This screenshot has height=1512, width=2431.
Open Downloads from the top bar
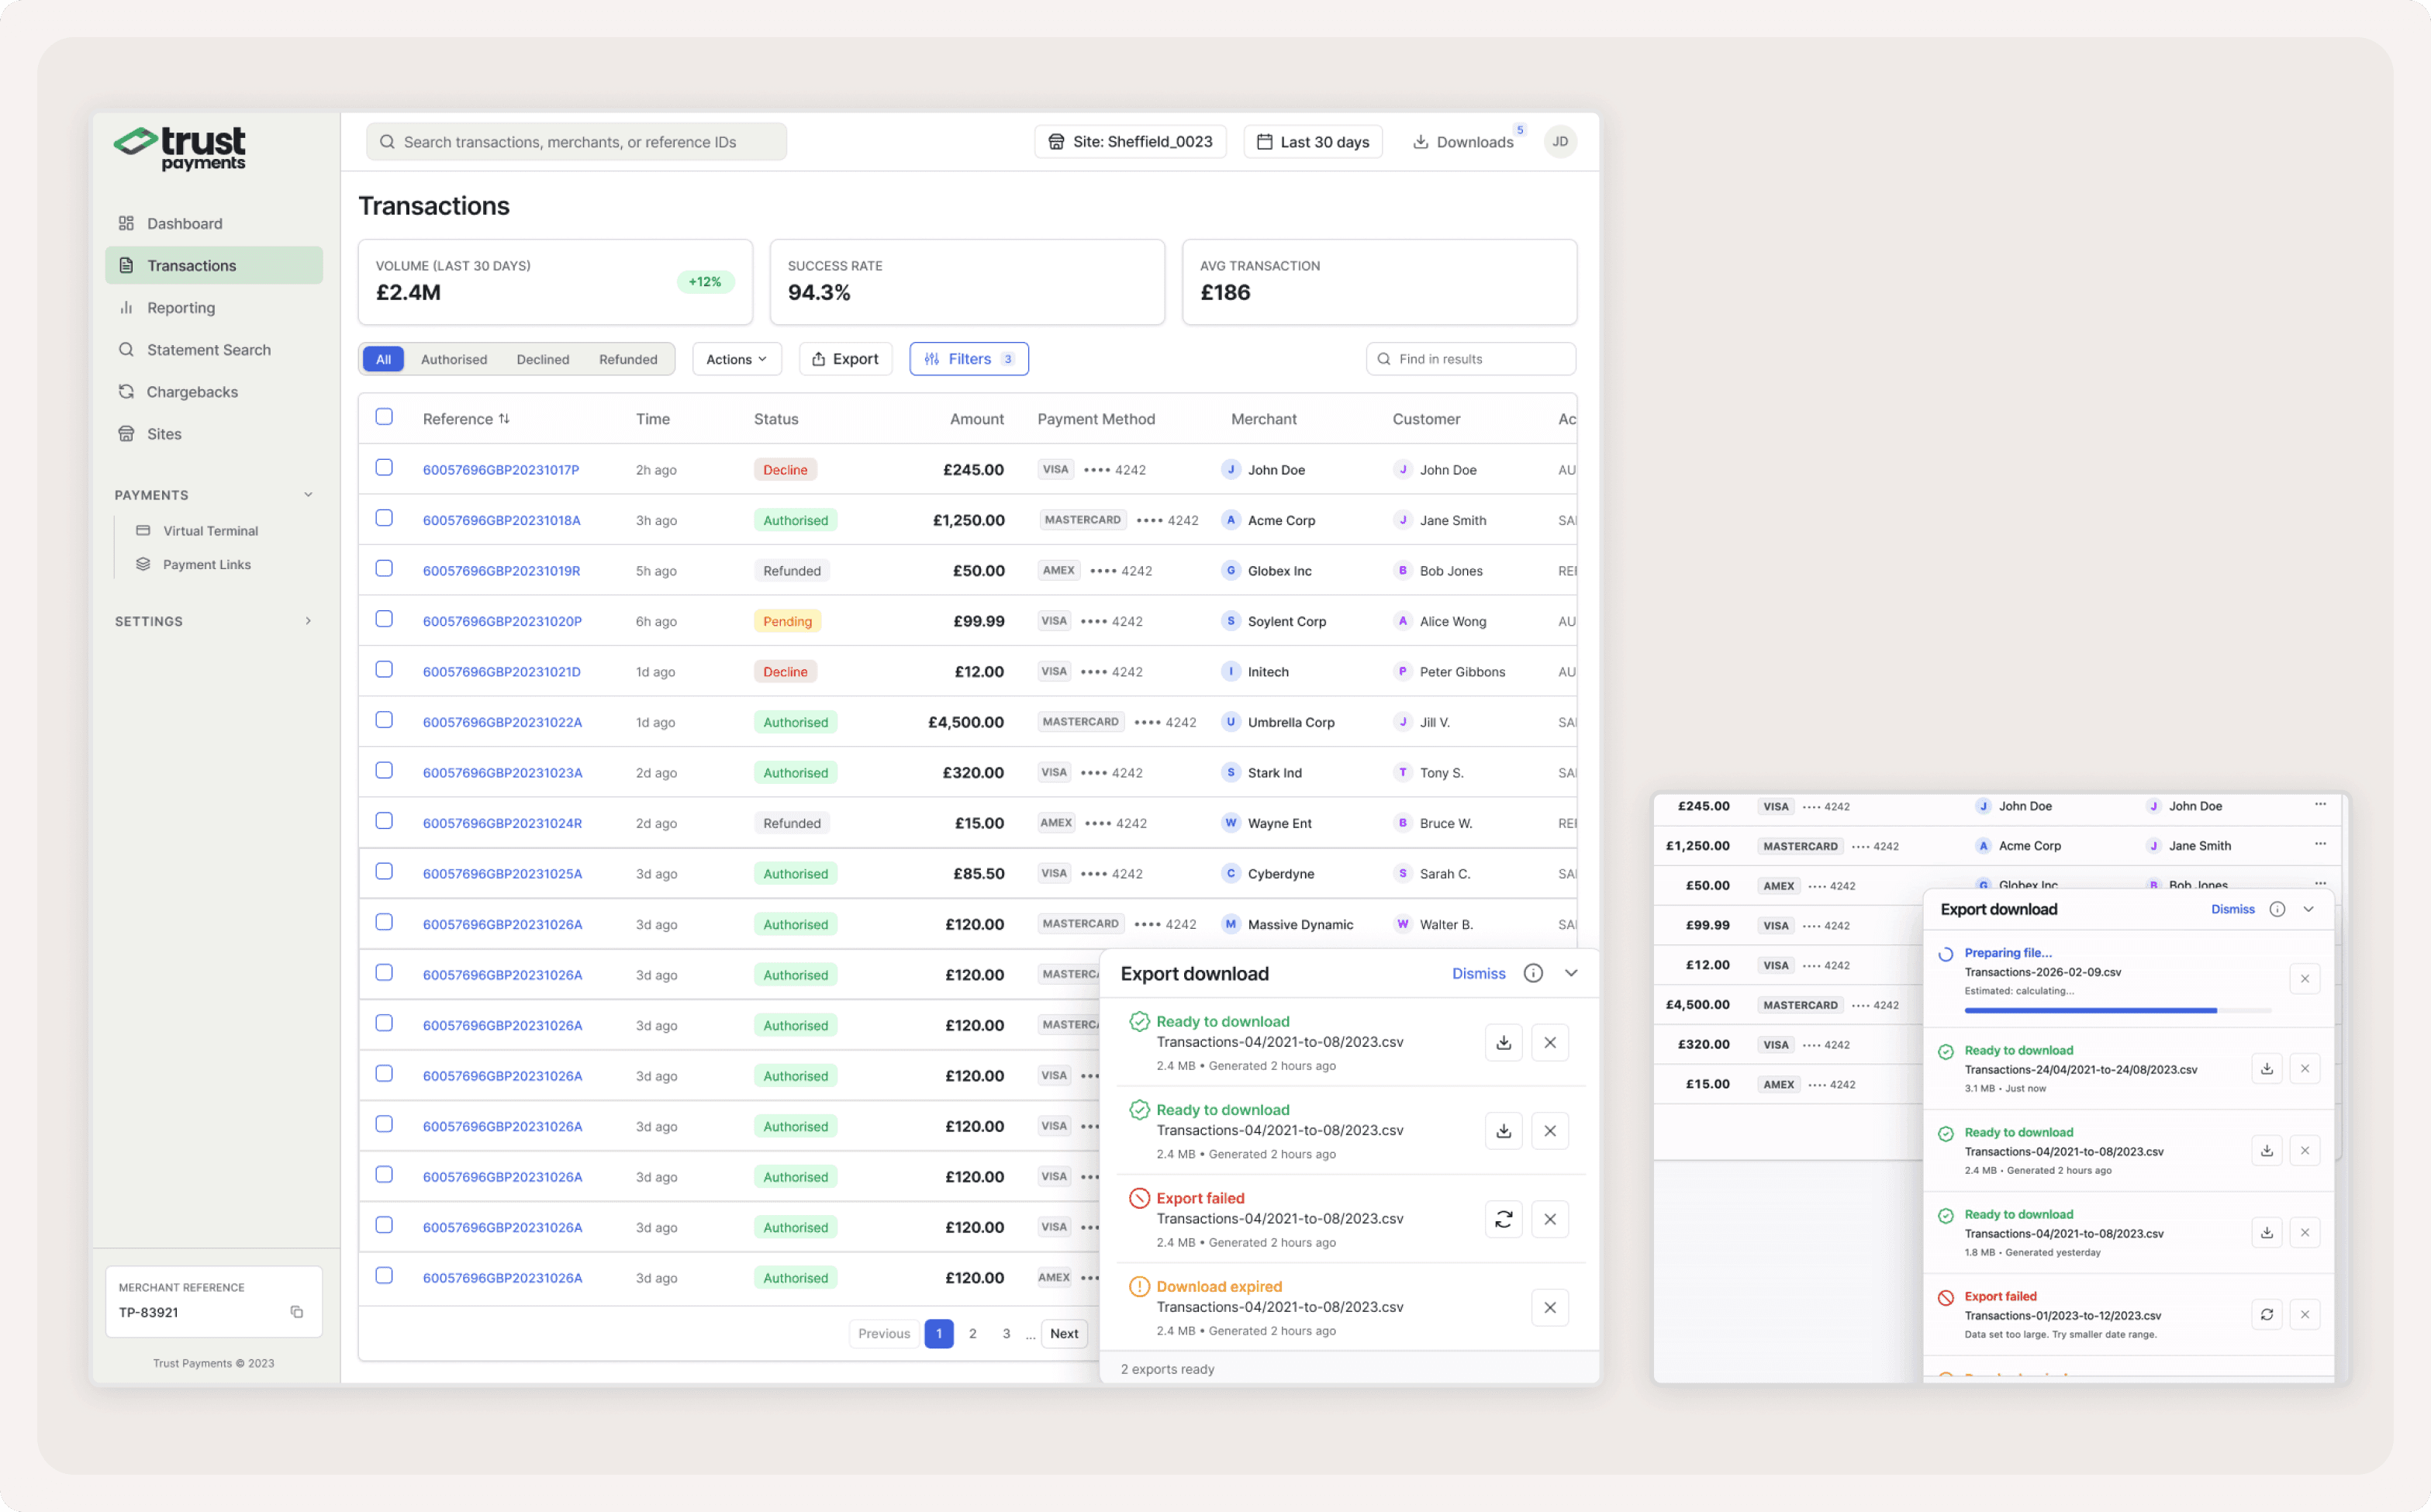point(1463,142)
